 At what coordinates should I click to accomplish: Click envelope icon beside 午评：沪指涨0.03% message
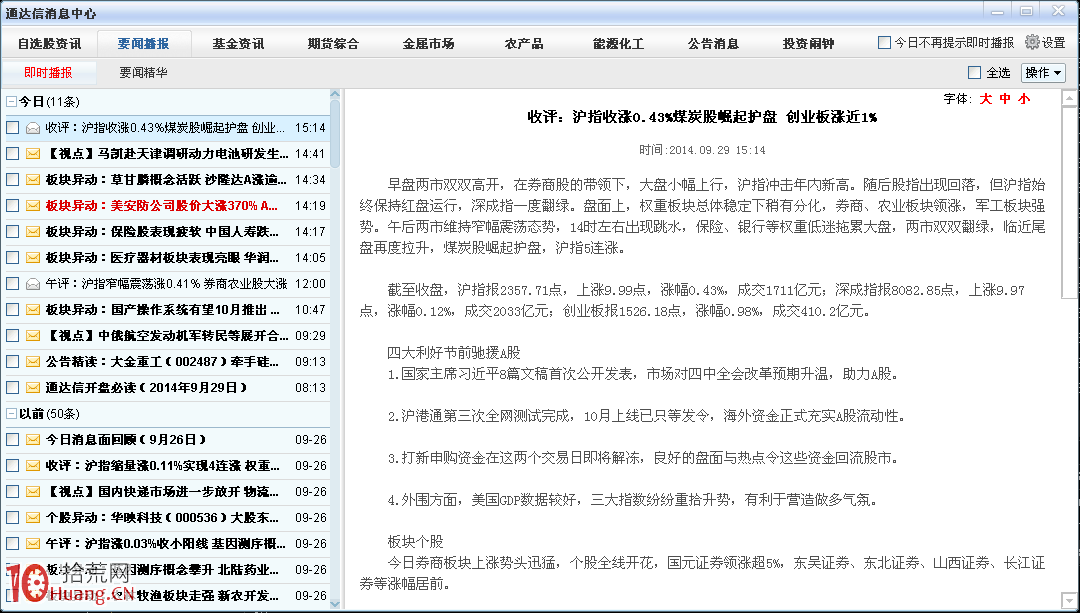(x=32, y=543)
